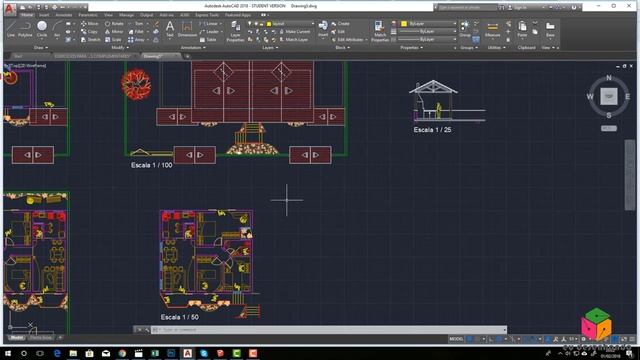640x360 pixels.
Task: Open Layer Properties manager
Action: pyautogui.click(x=235, y=32)
